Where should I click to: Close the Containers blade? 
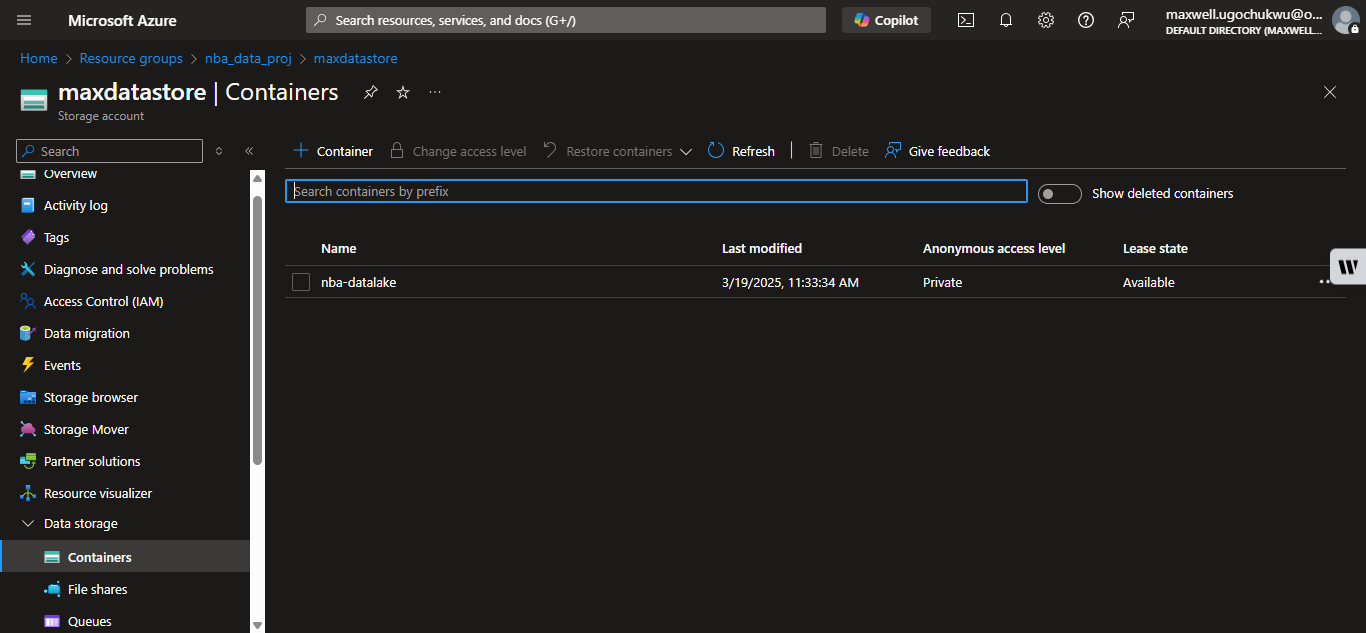pos(1330,92)
